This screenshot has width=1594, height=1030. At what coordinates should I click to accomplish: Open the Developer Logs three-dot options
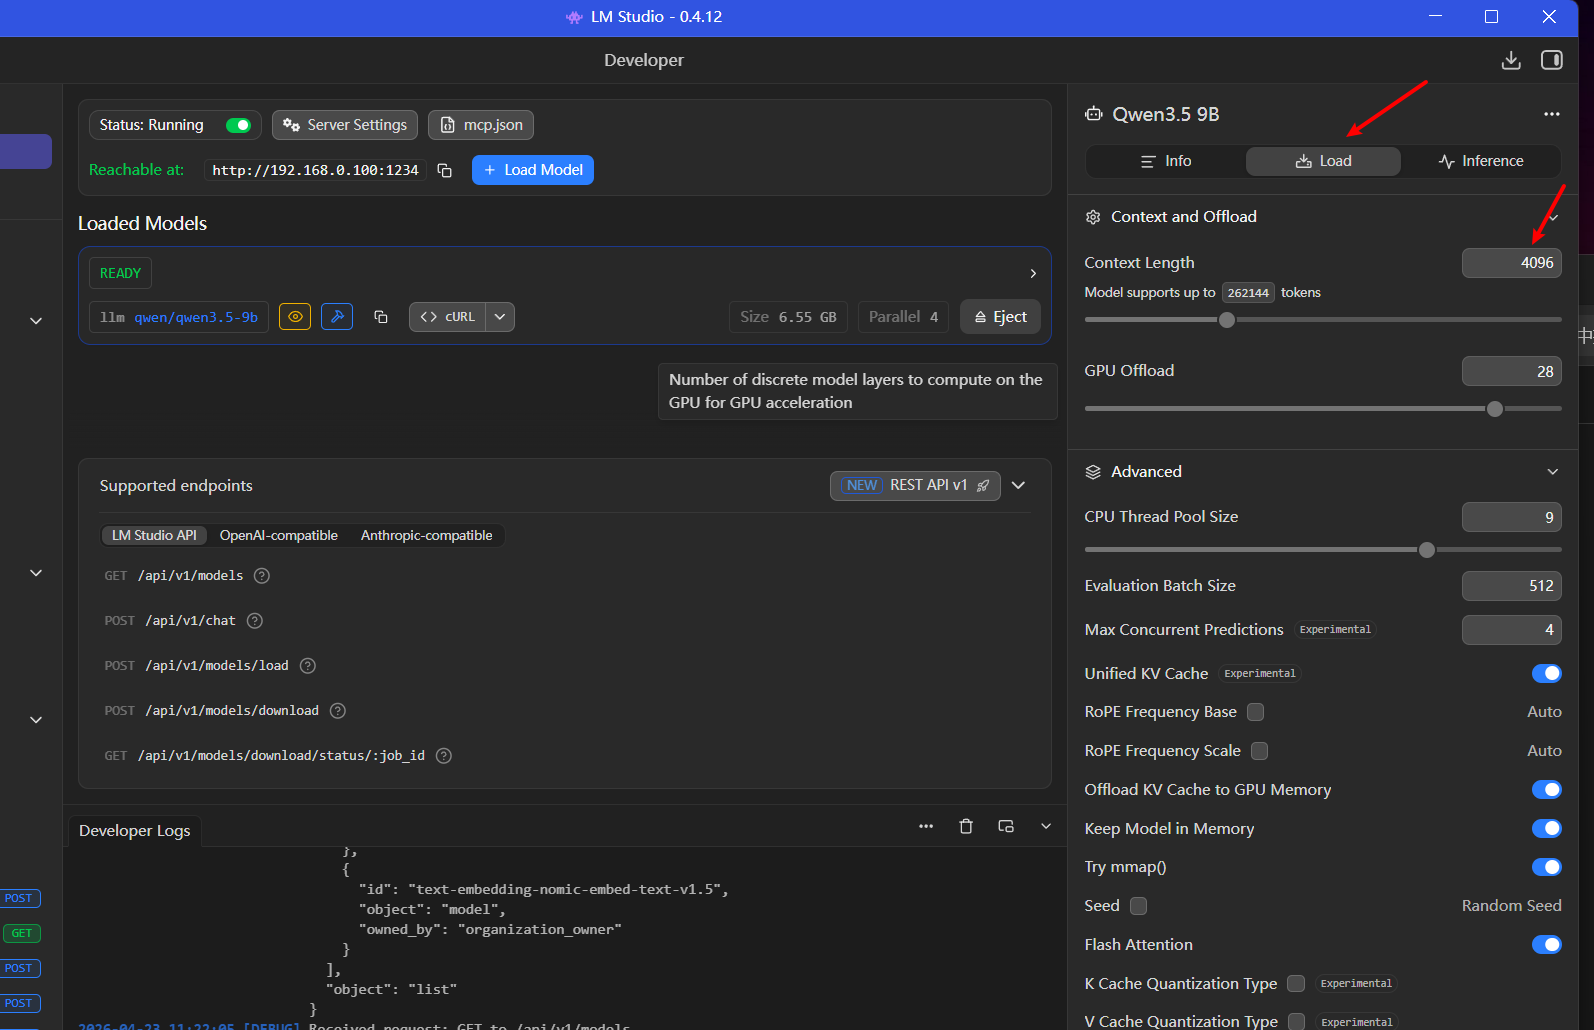coord(926,826)
